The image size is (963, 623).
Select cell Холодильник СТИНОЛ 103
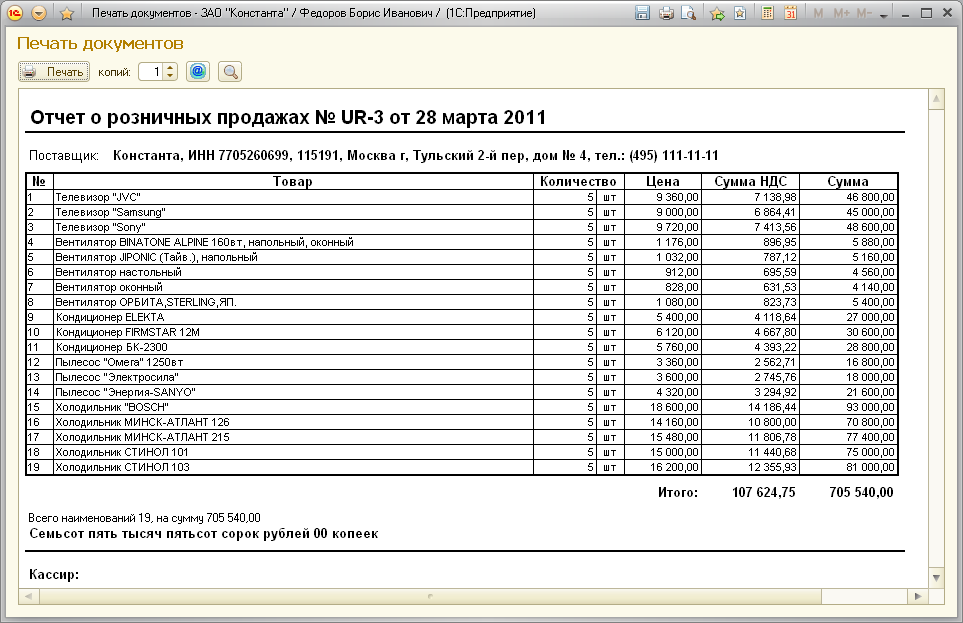[x=293, y=467]
